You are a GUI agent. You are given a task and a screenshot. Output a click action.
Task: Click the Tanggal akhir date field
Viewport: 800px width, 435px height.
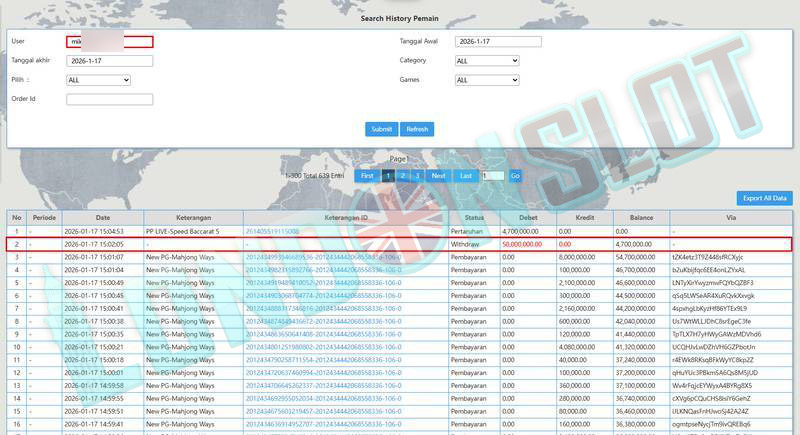pyautogui.click(x=109, y=61)
